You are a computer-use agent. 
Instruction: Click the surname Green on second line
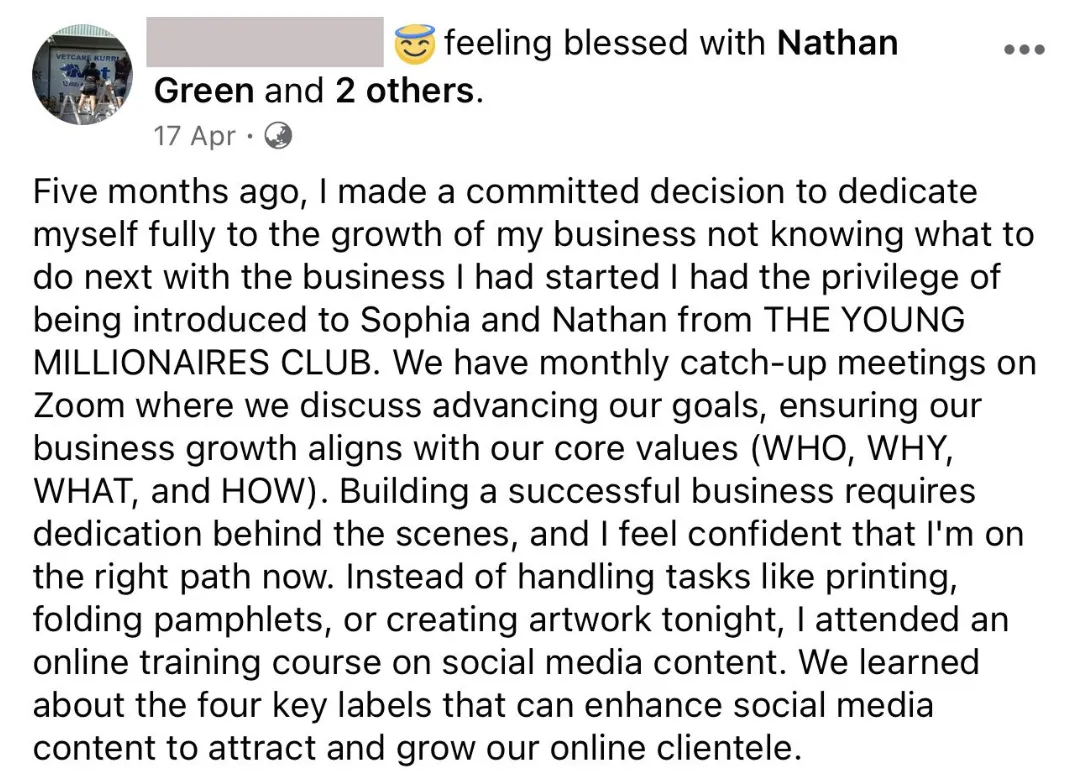204,91
